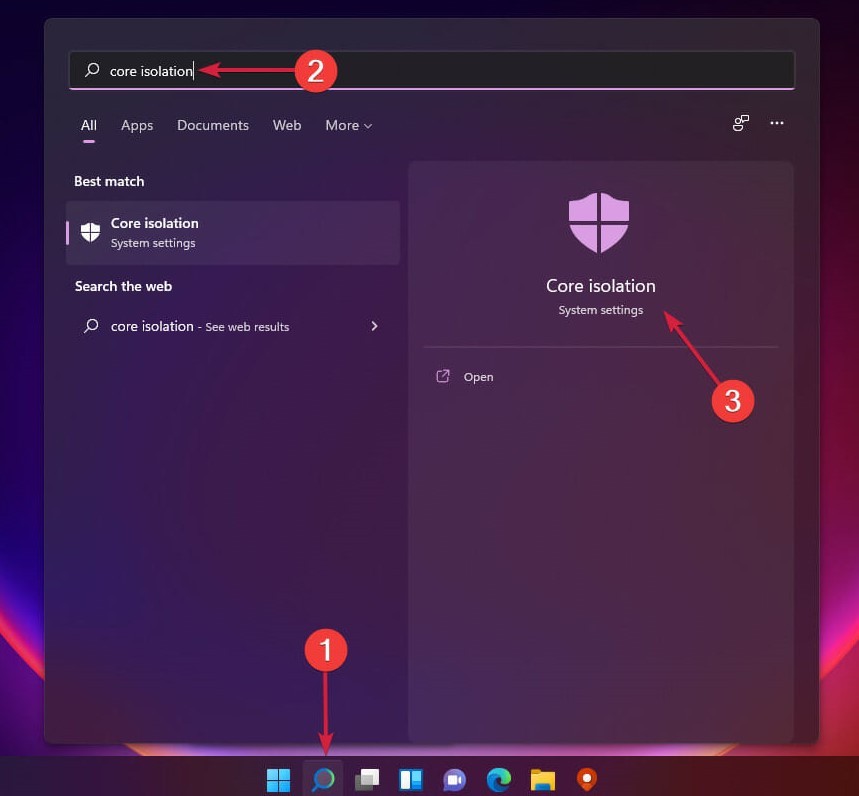Image resolution: width=859 pixels, height=796 pixels.
Task: Click core isolation See web results entry
Action: click(233, 326)
